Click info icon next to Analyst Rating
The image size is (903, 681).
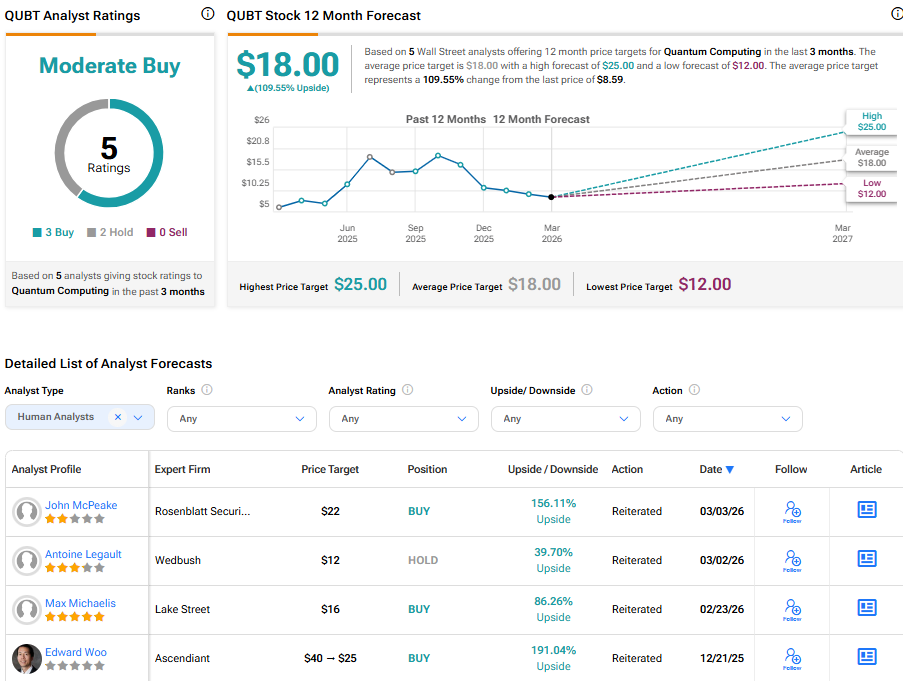tap(408, 391)
